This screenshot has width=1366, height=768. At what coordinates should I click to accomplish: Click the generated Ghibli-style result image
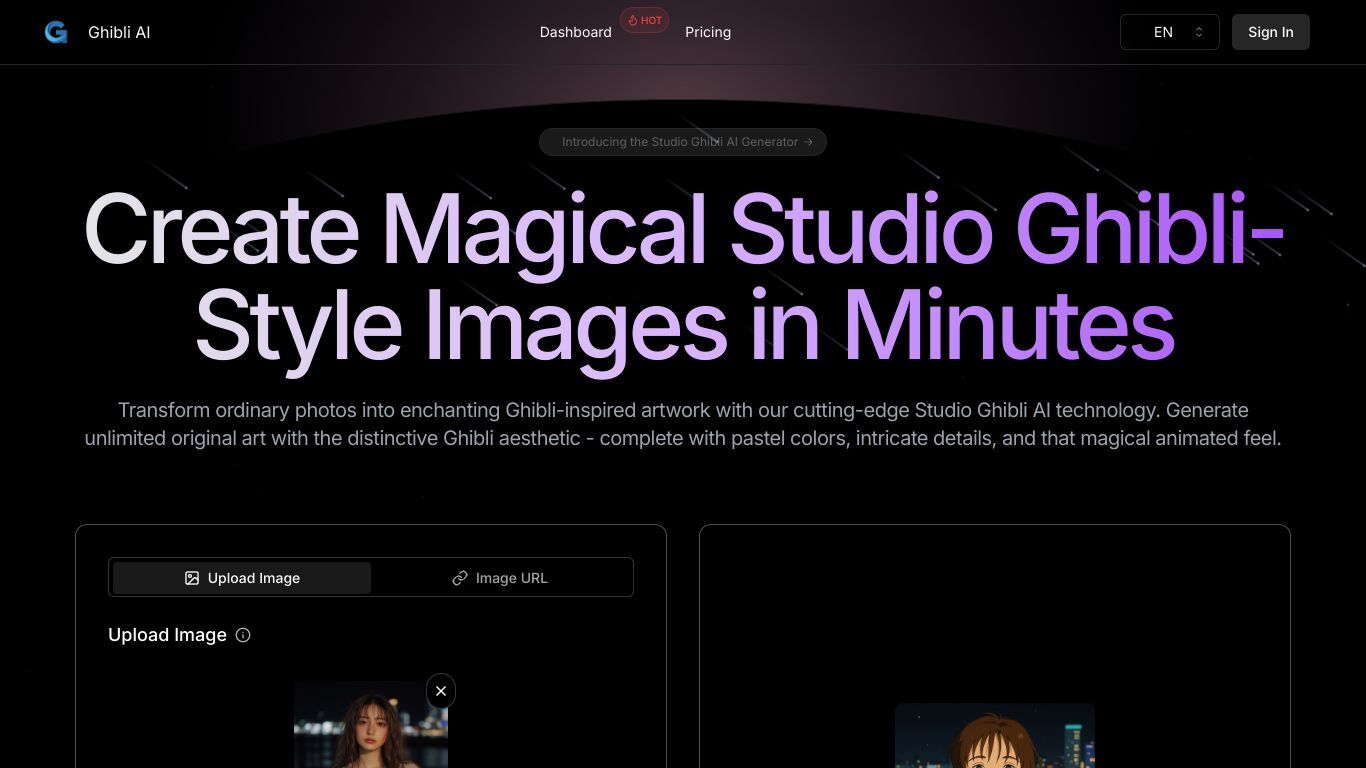(995, 736)
